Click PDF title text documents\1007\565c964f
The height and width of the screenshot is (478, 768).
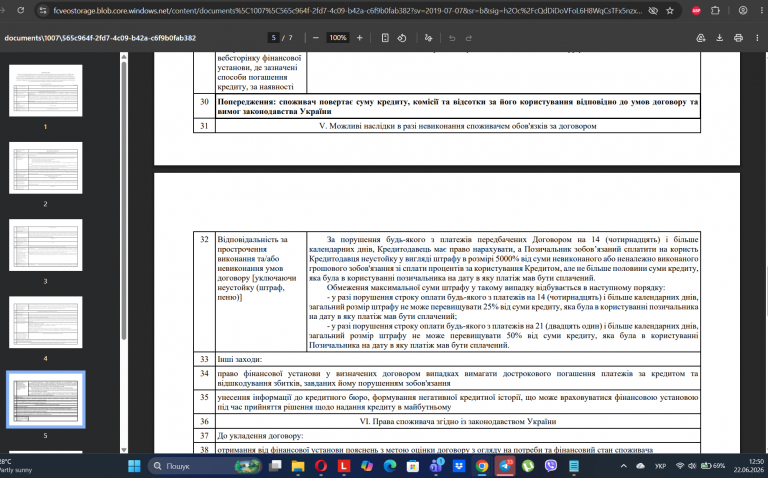100,38
